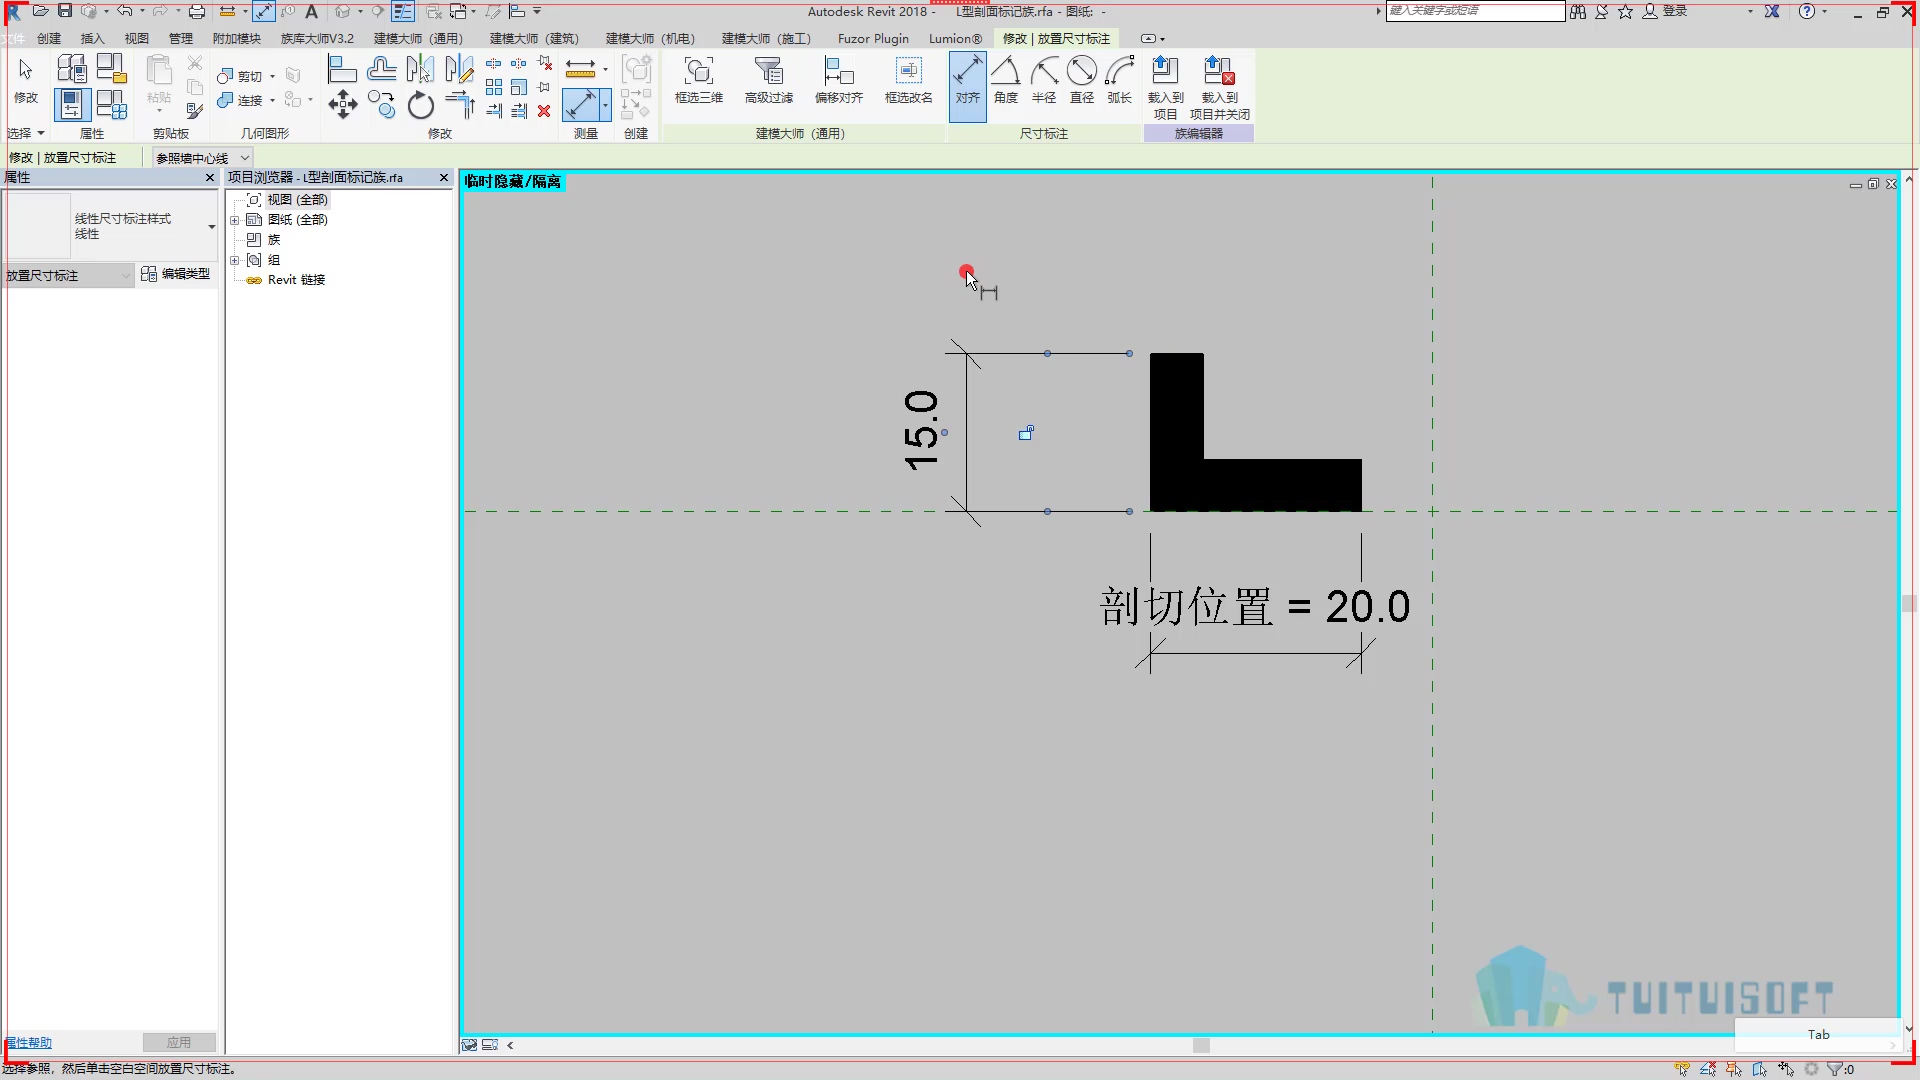This screenshot has height=1080, width=1920.
Task: Click the Save icon in quick access toolbar
Action: point(65,11)
